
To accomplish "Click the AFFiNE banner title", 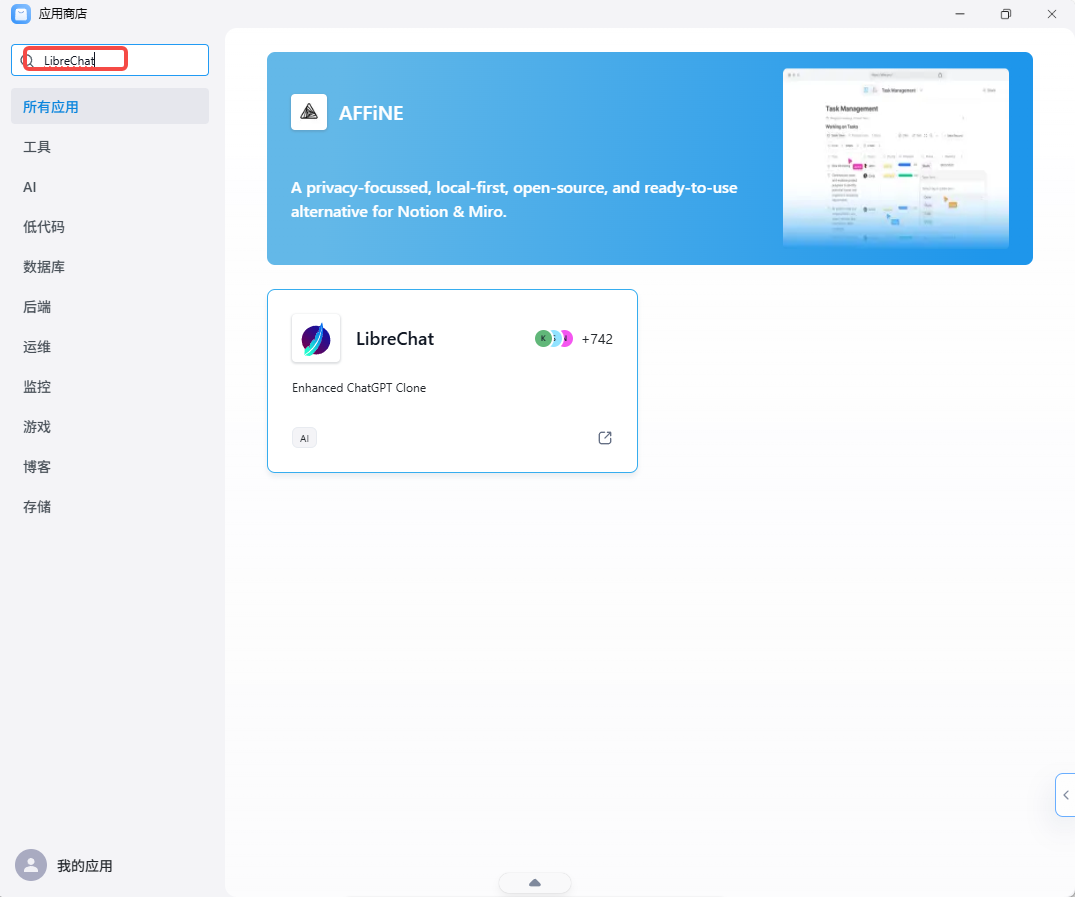I will coord(371,113).
